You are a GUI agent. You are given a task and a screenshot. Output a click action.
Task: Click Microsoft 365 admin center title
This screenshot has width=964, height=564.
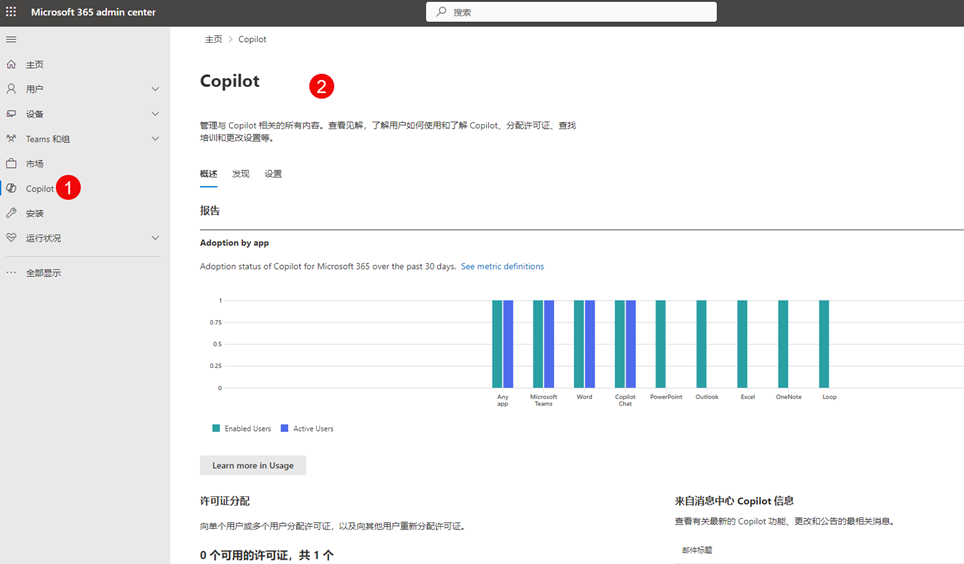[93, 12]
